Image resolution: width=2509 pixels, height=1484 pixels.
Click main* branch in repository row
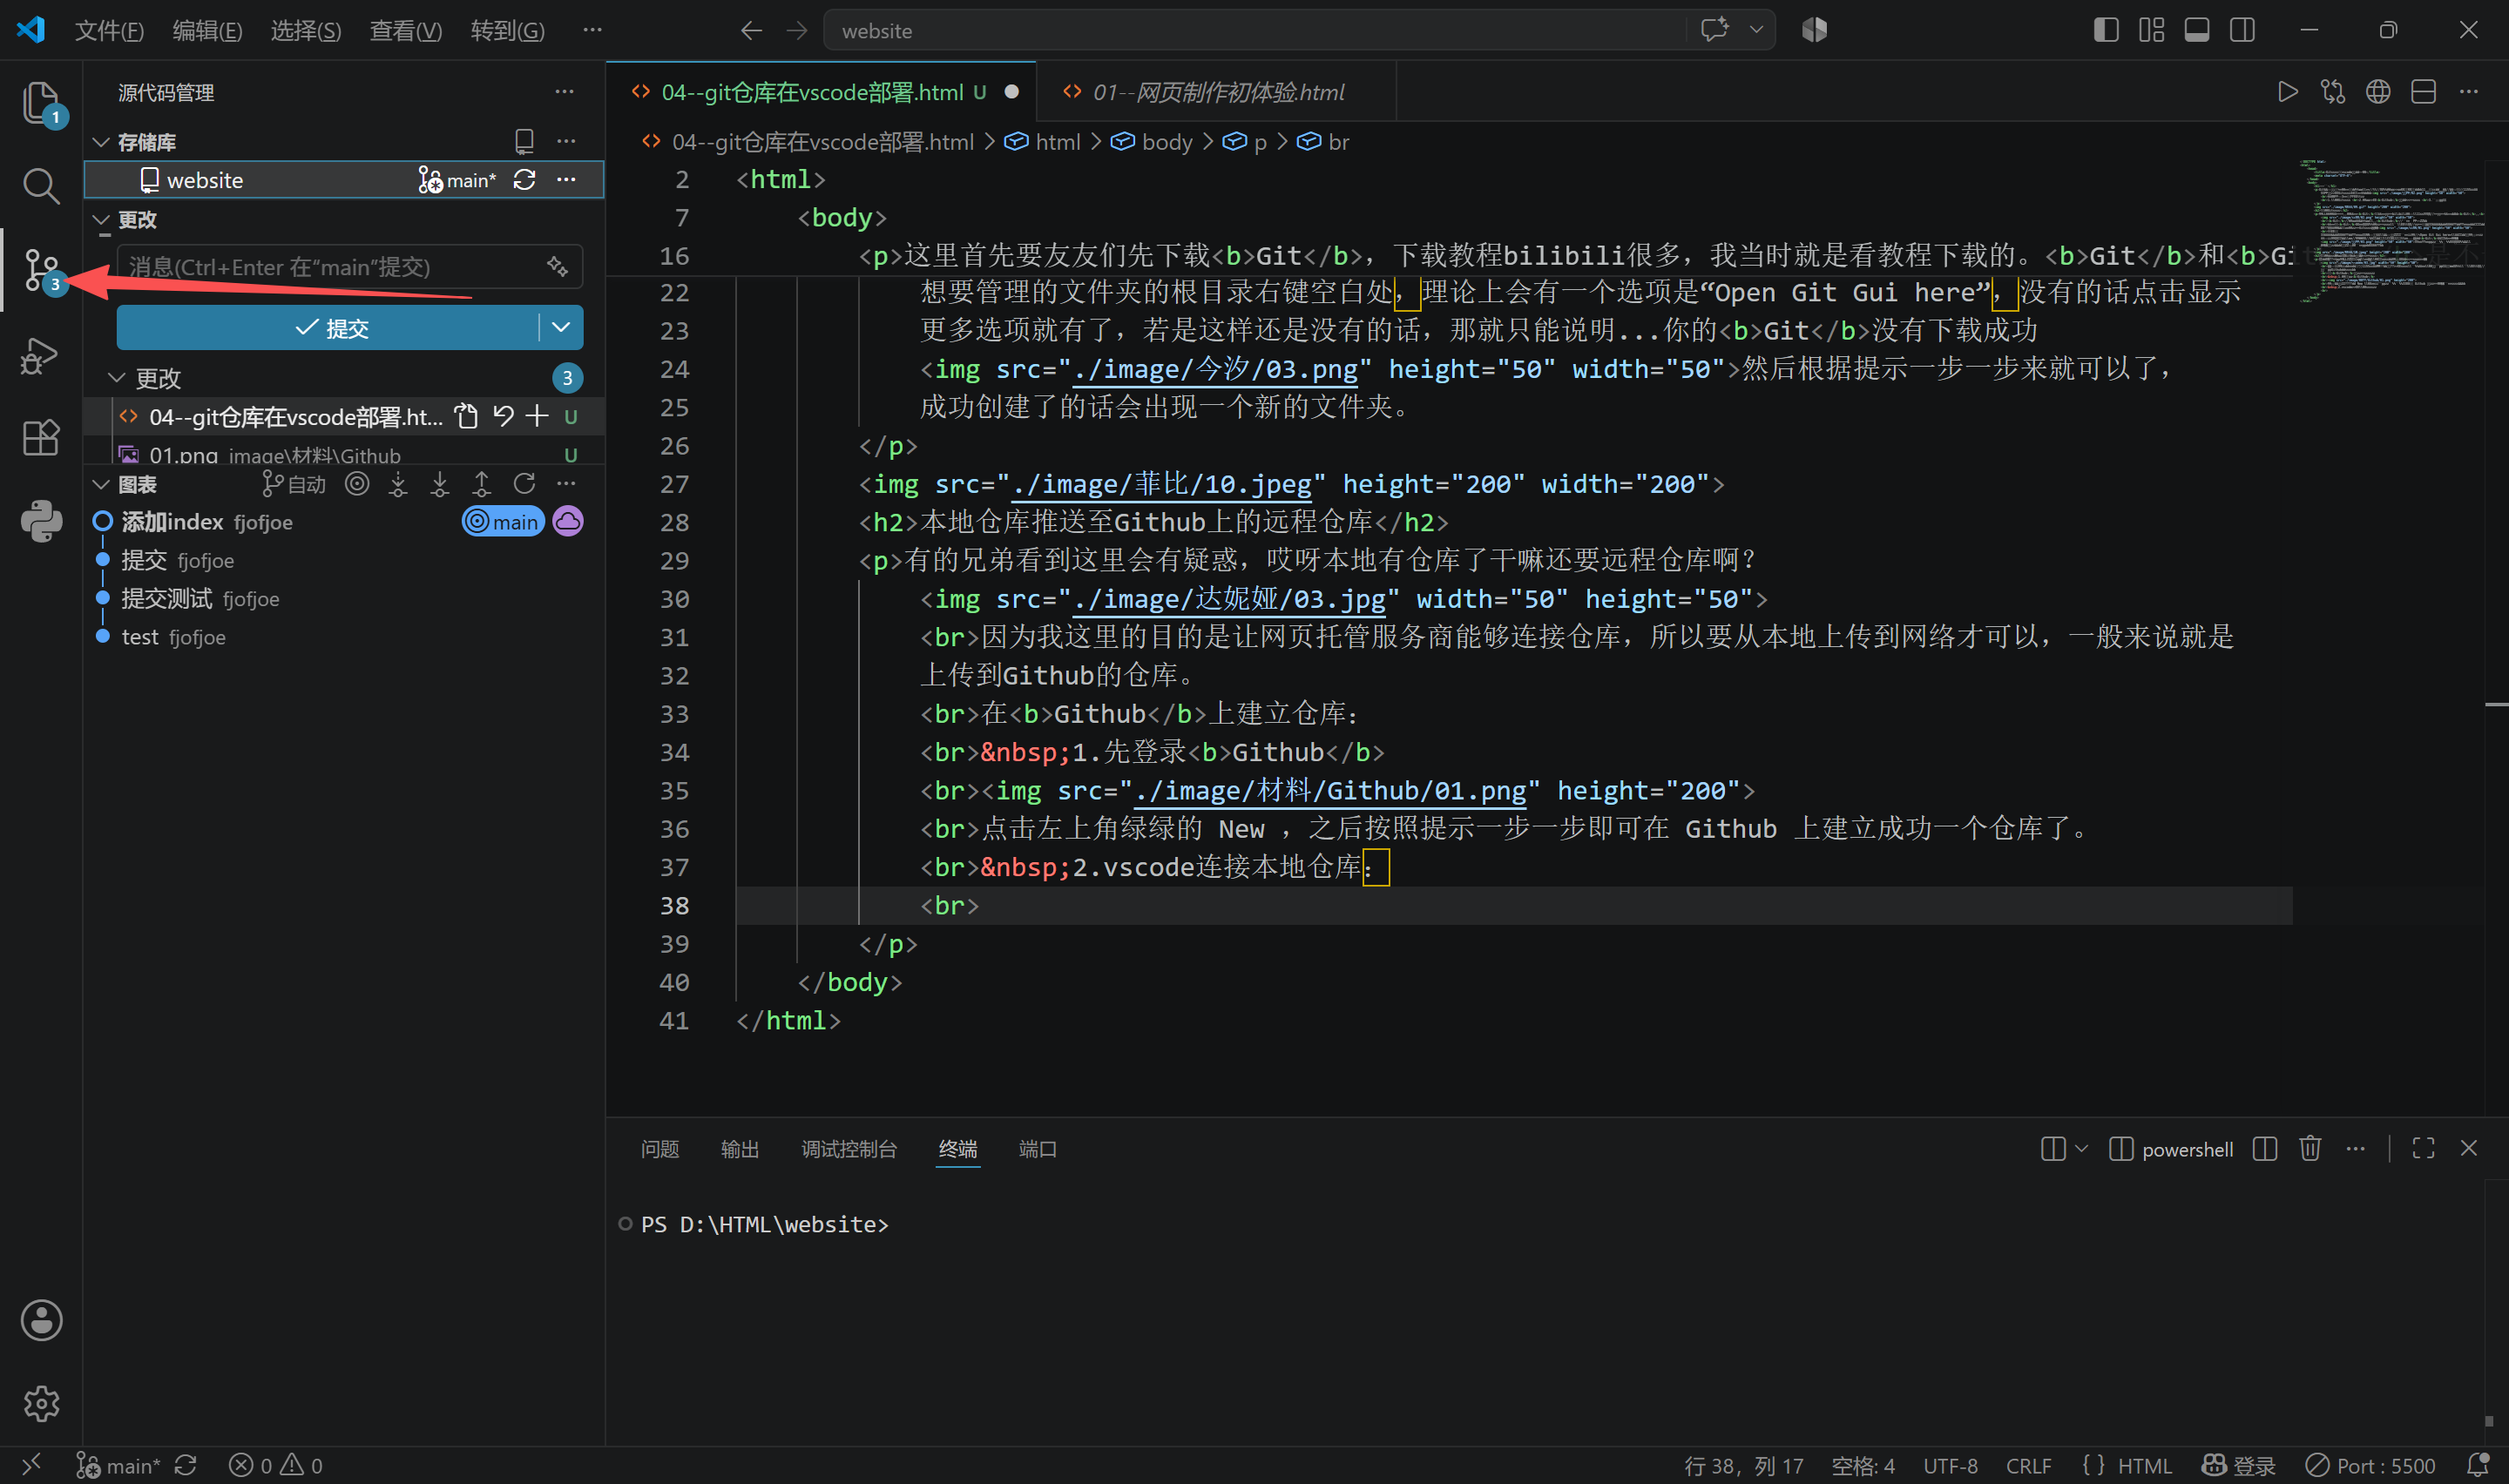(457, 180)
